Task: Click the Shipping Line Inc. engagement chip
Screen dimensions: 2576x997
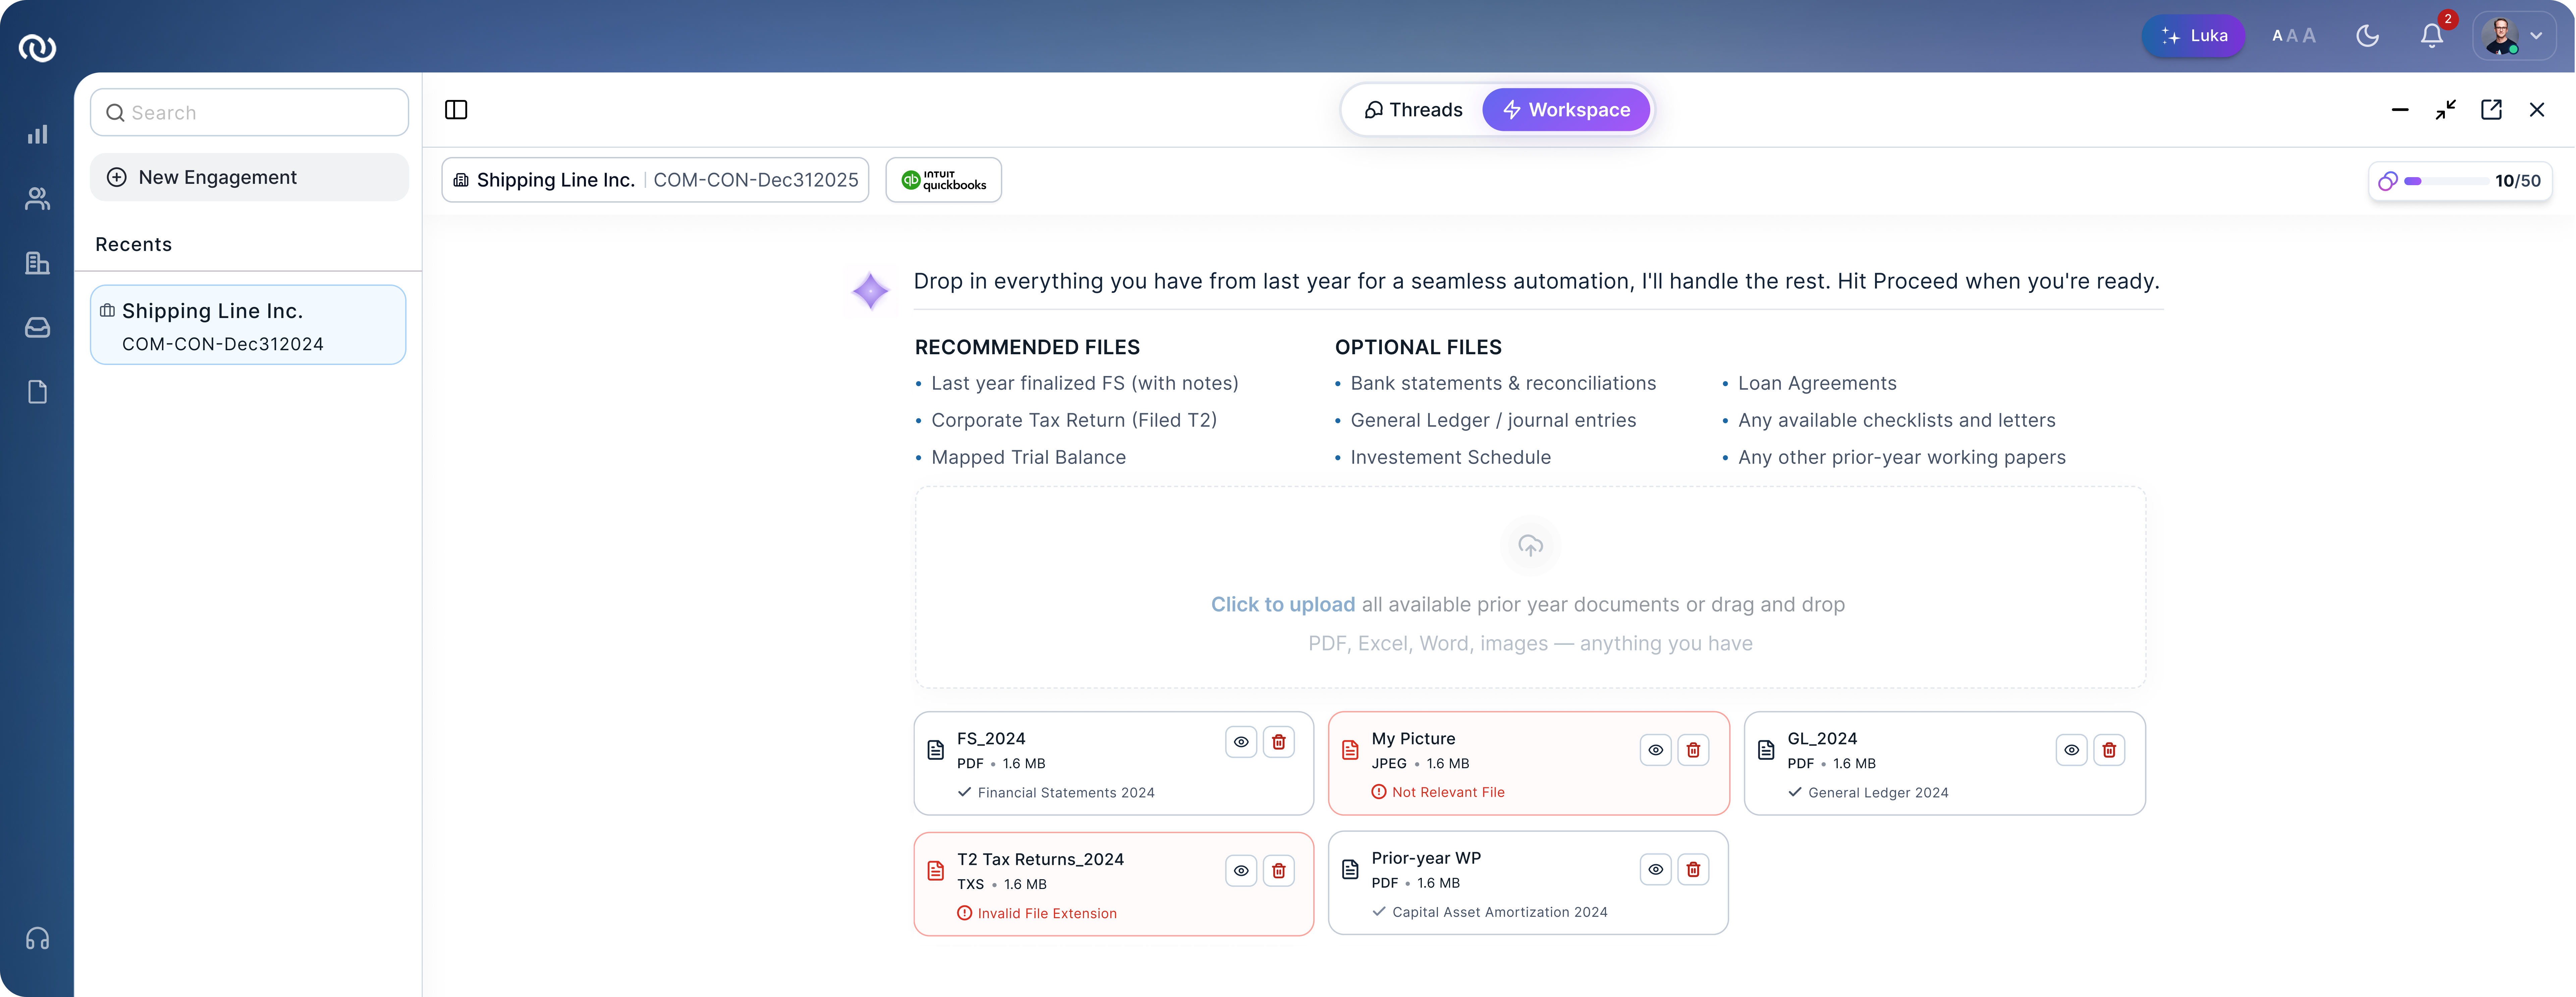Action: (655, 180)
